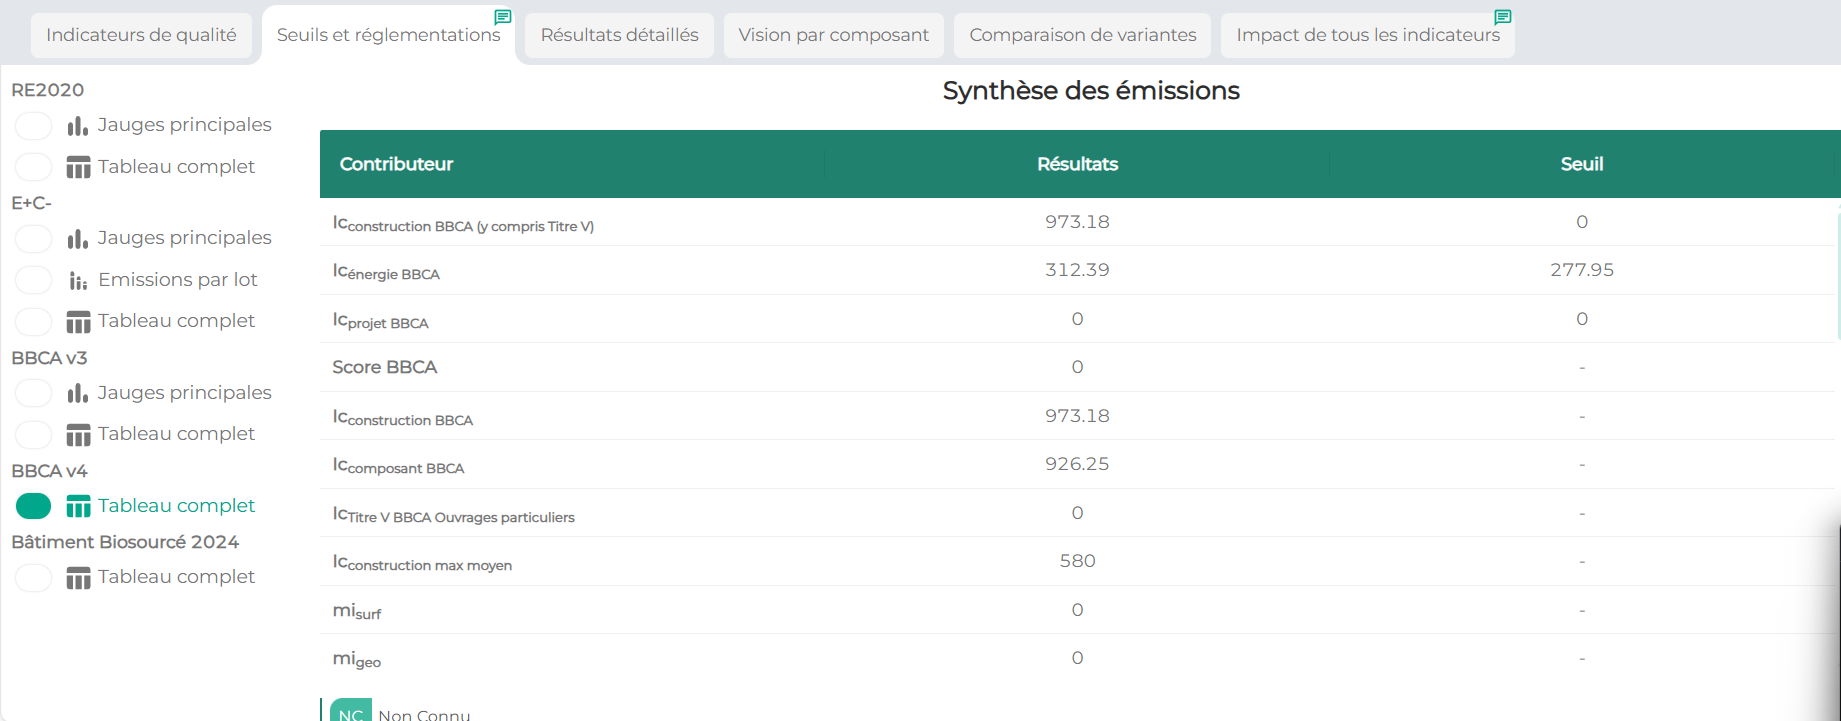Click the comment icon on Impact de tous les indicateurs tab
This screenshot has height=721, width=1841.
coord(1502,17)
